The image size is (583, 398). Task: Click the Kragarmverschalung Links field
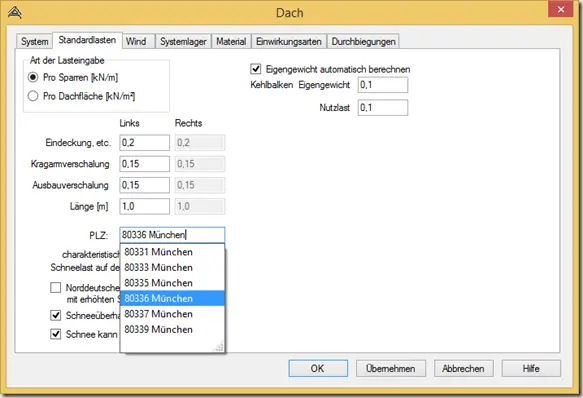pos(144,164)
